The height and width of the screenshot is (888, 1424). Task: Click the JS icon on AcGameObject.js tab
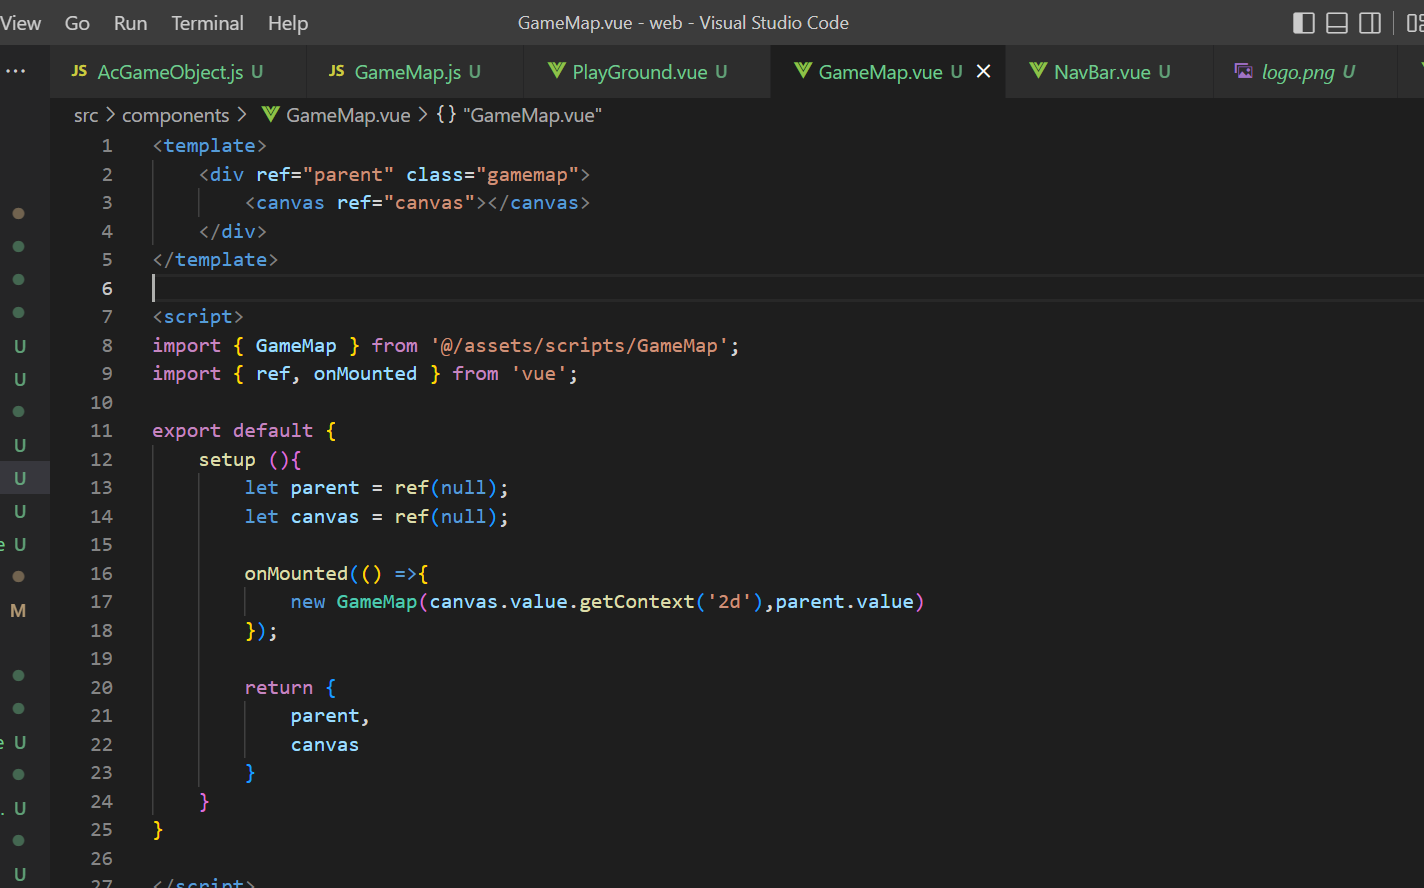79,71
